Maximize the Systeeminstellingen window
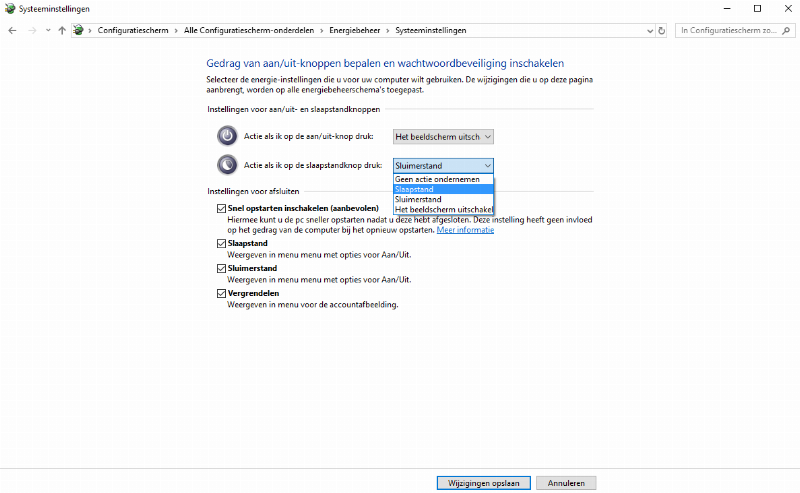This screenshot has height=493, width=800. [758, 8]
